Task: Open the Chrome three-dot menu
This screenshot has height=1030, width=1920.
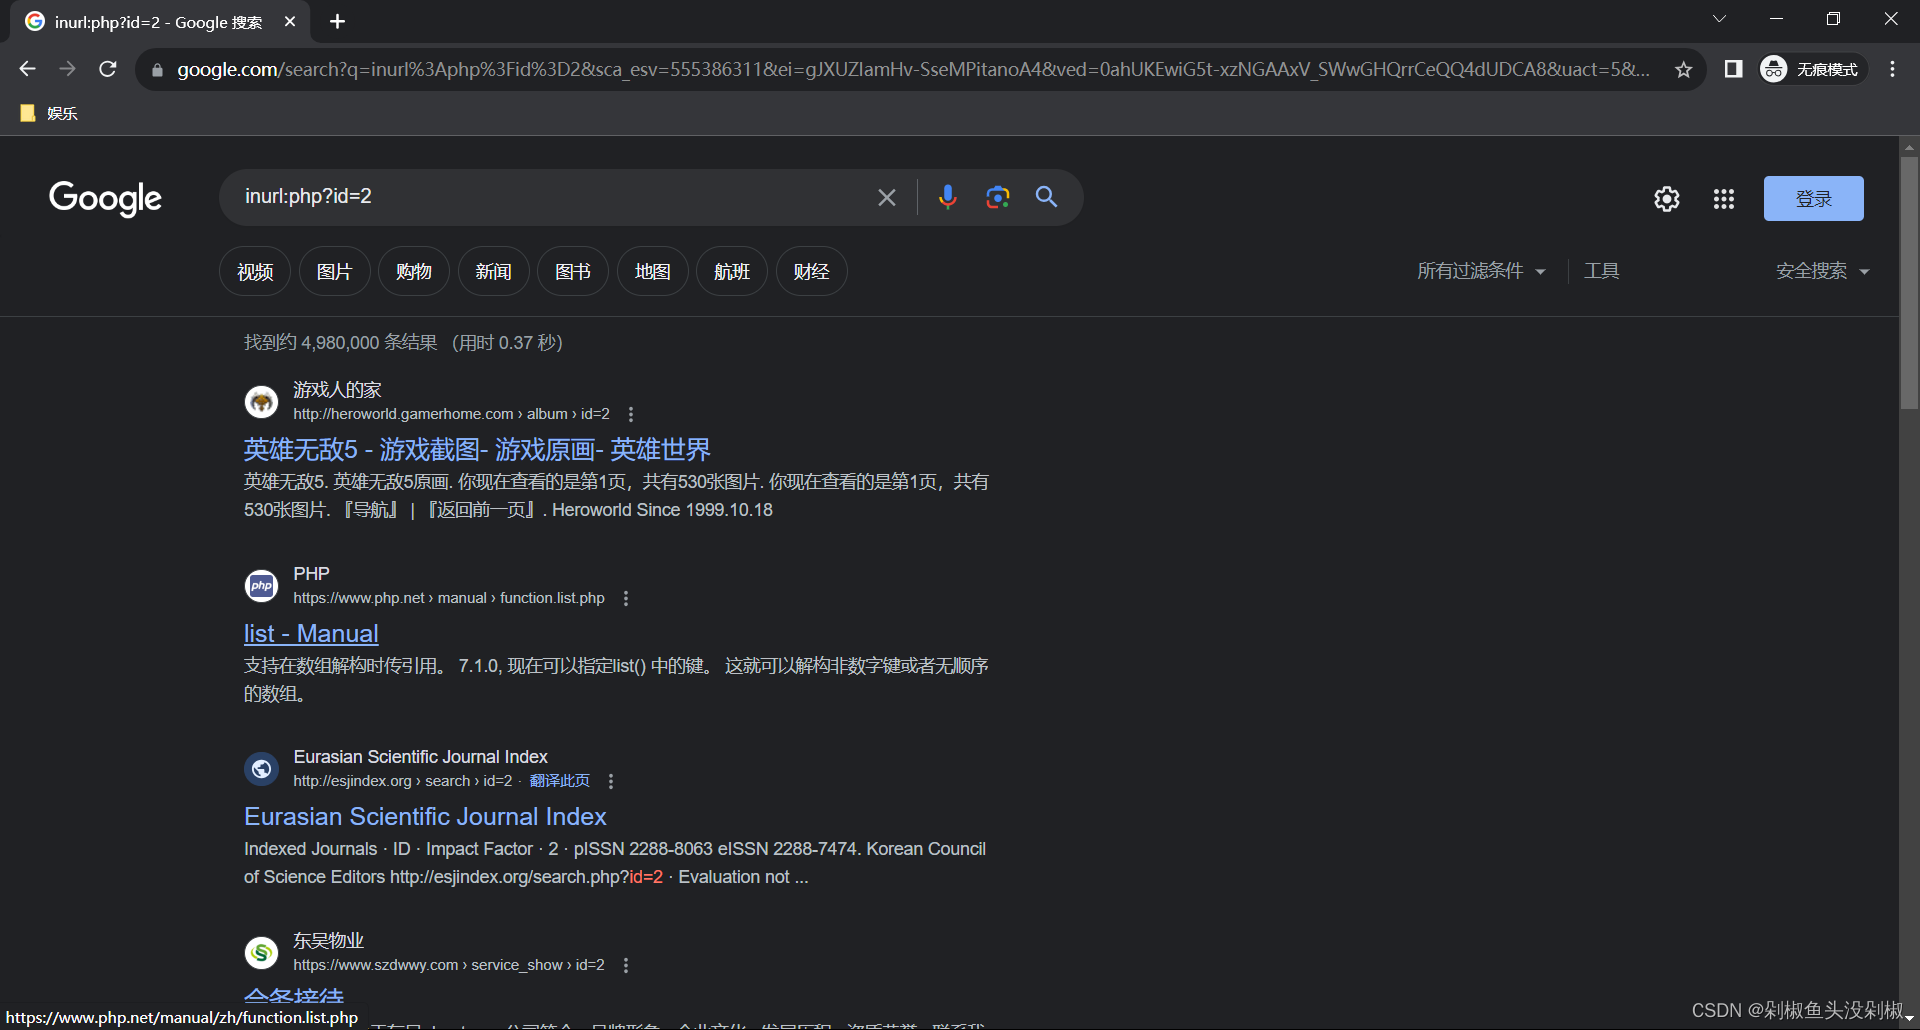Action: (x=1892, y=69)
